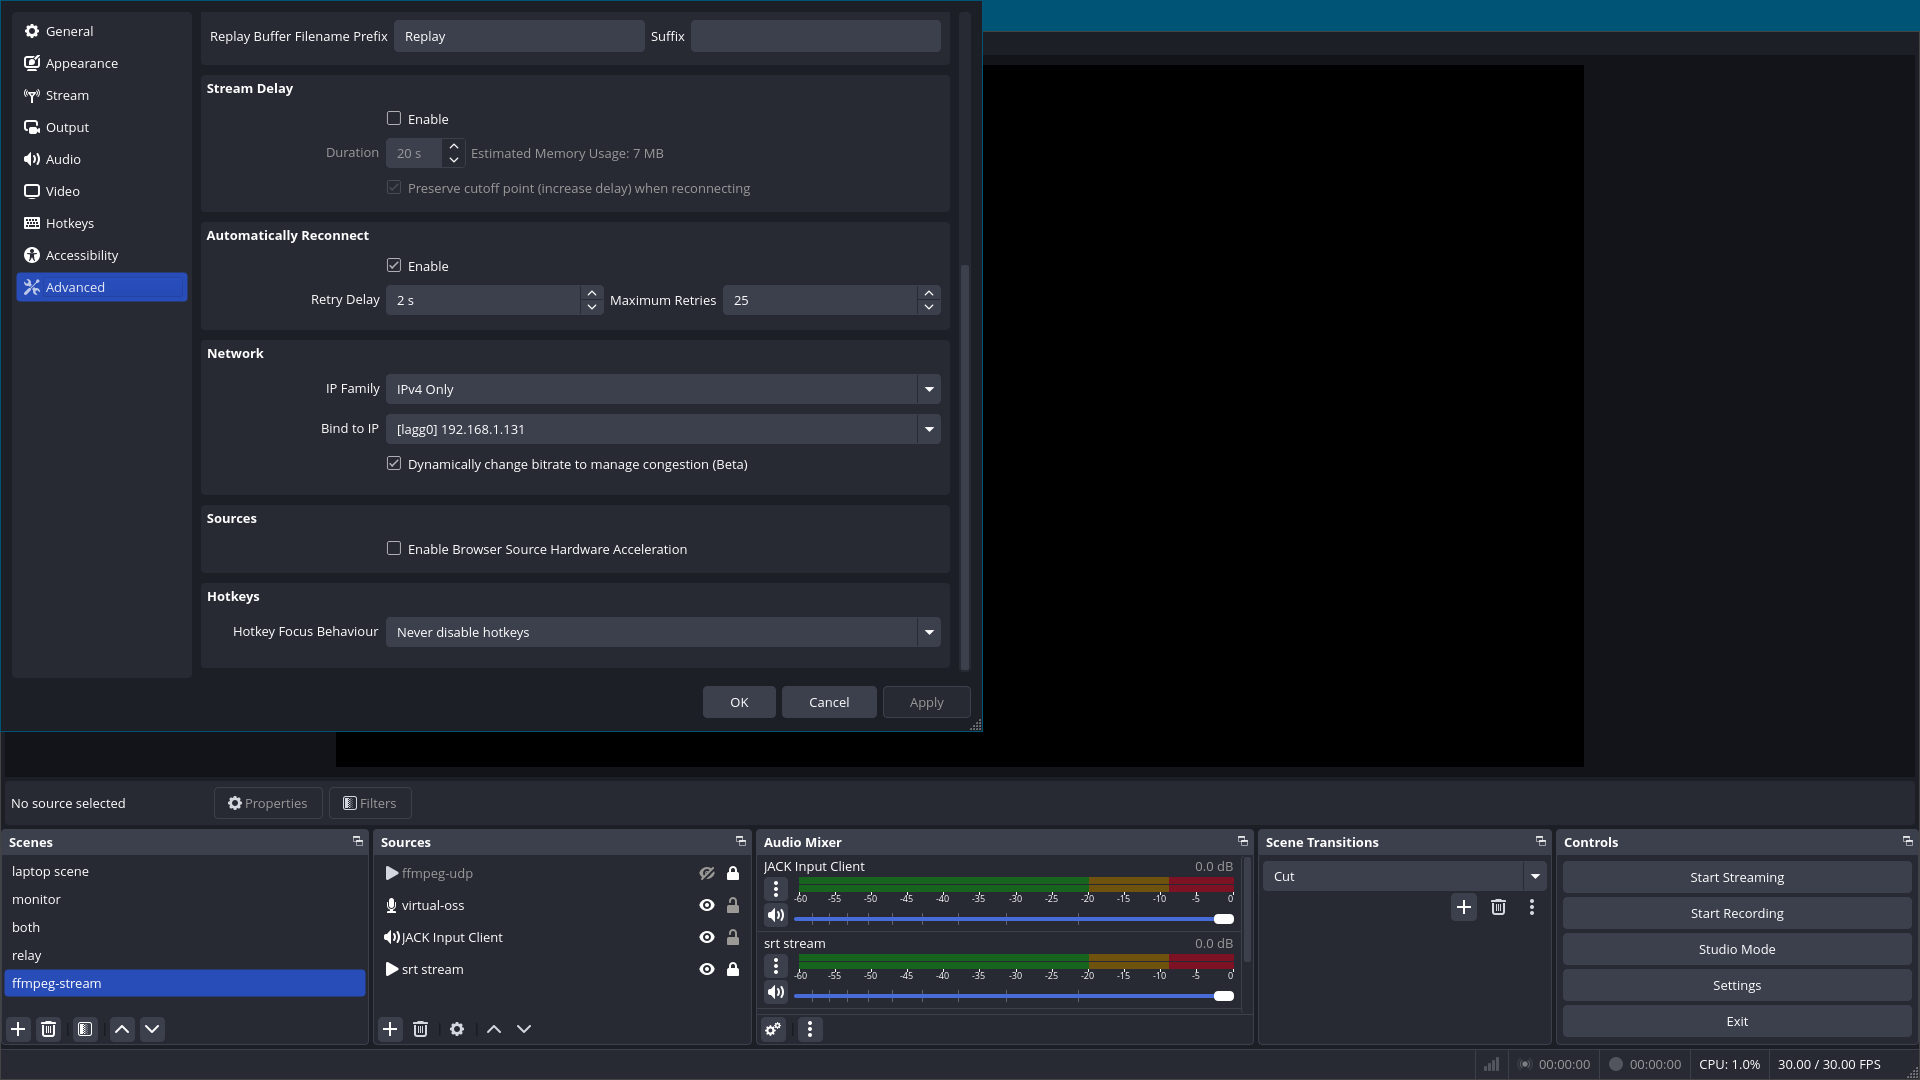Unlock the srt stream source
1920x1080 pixels.
[x=733, y=969]
